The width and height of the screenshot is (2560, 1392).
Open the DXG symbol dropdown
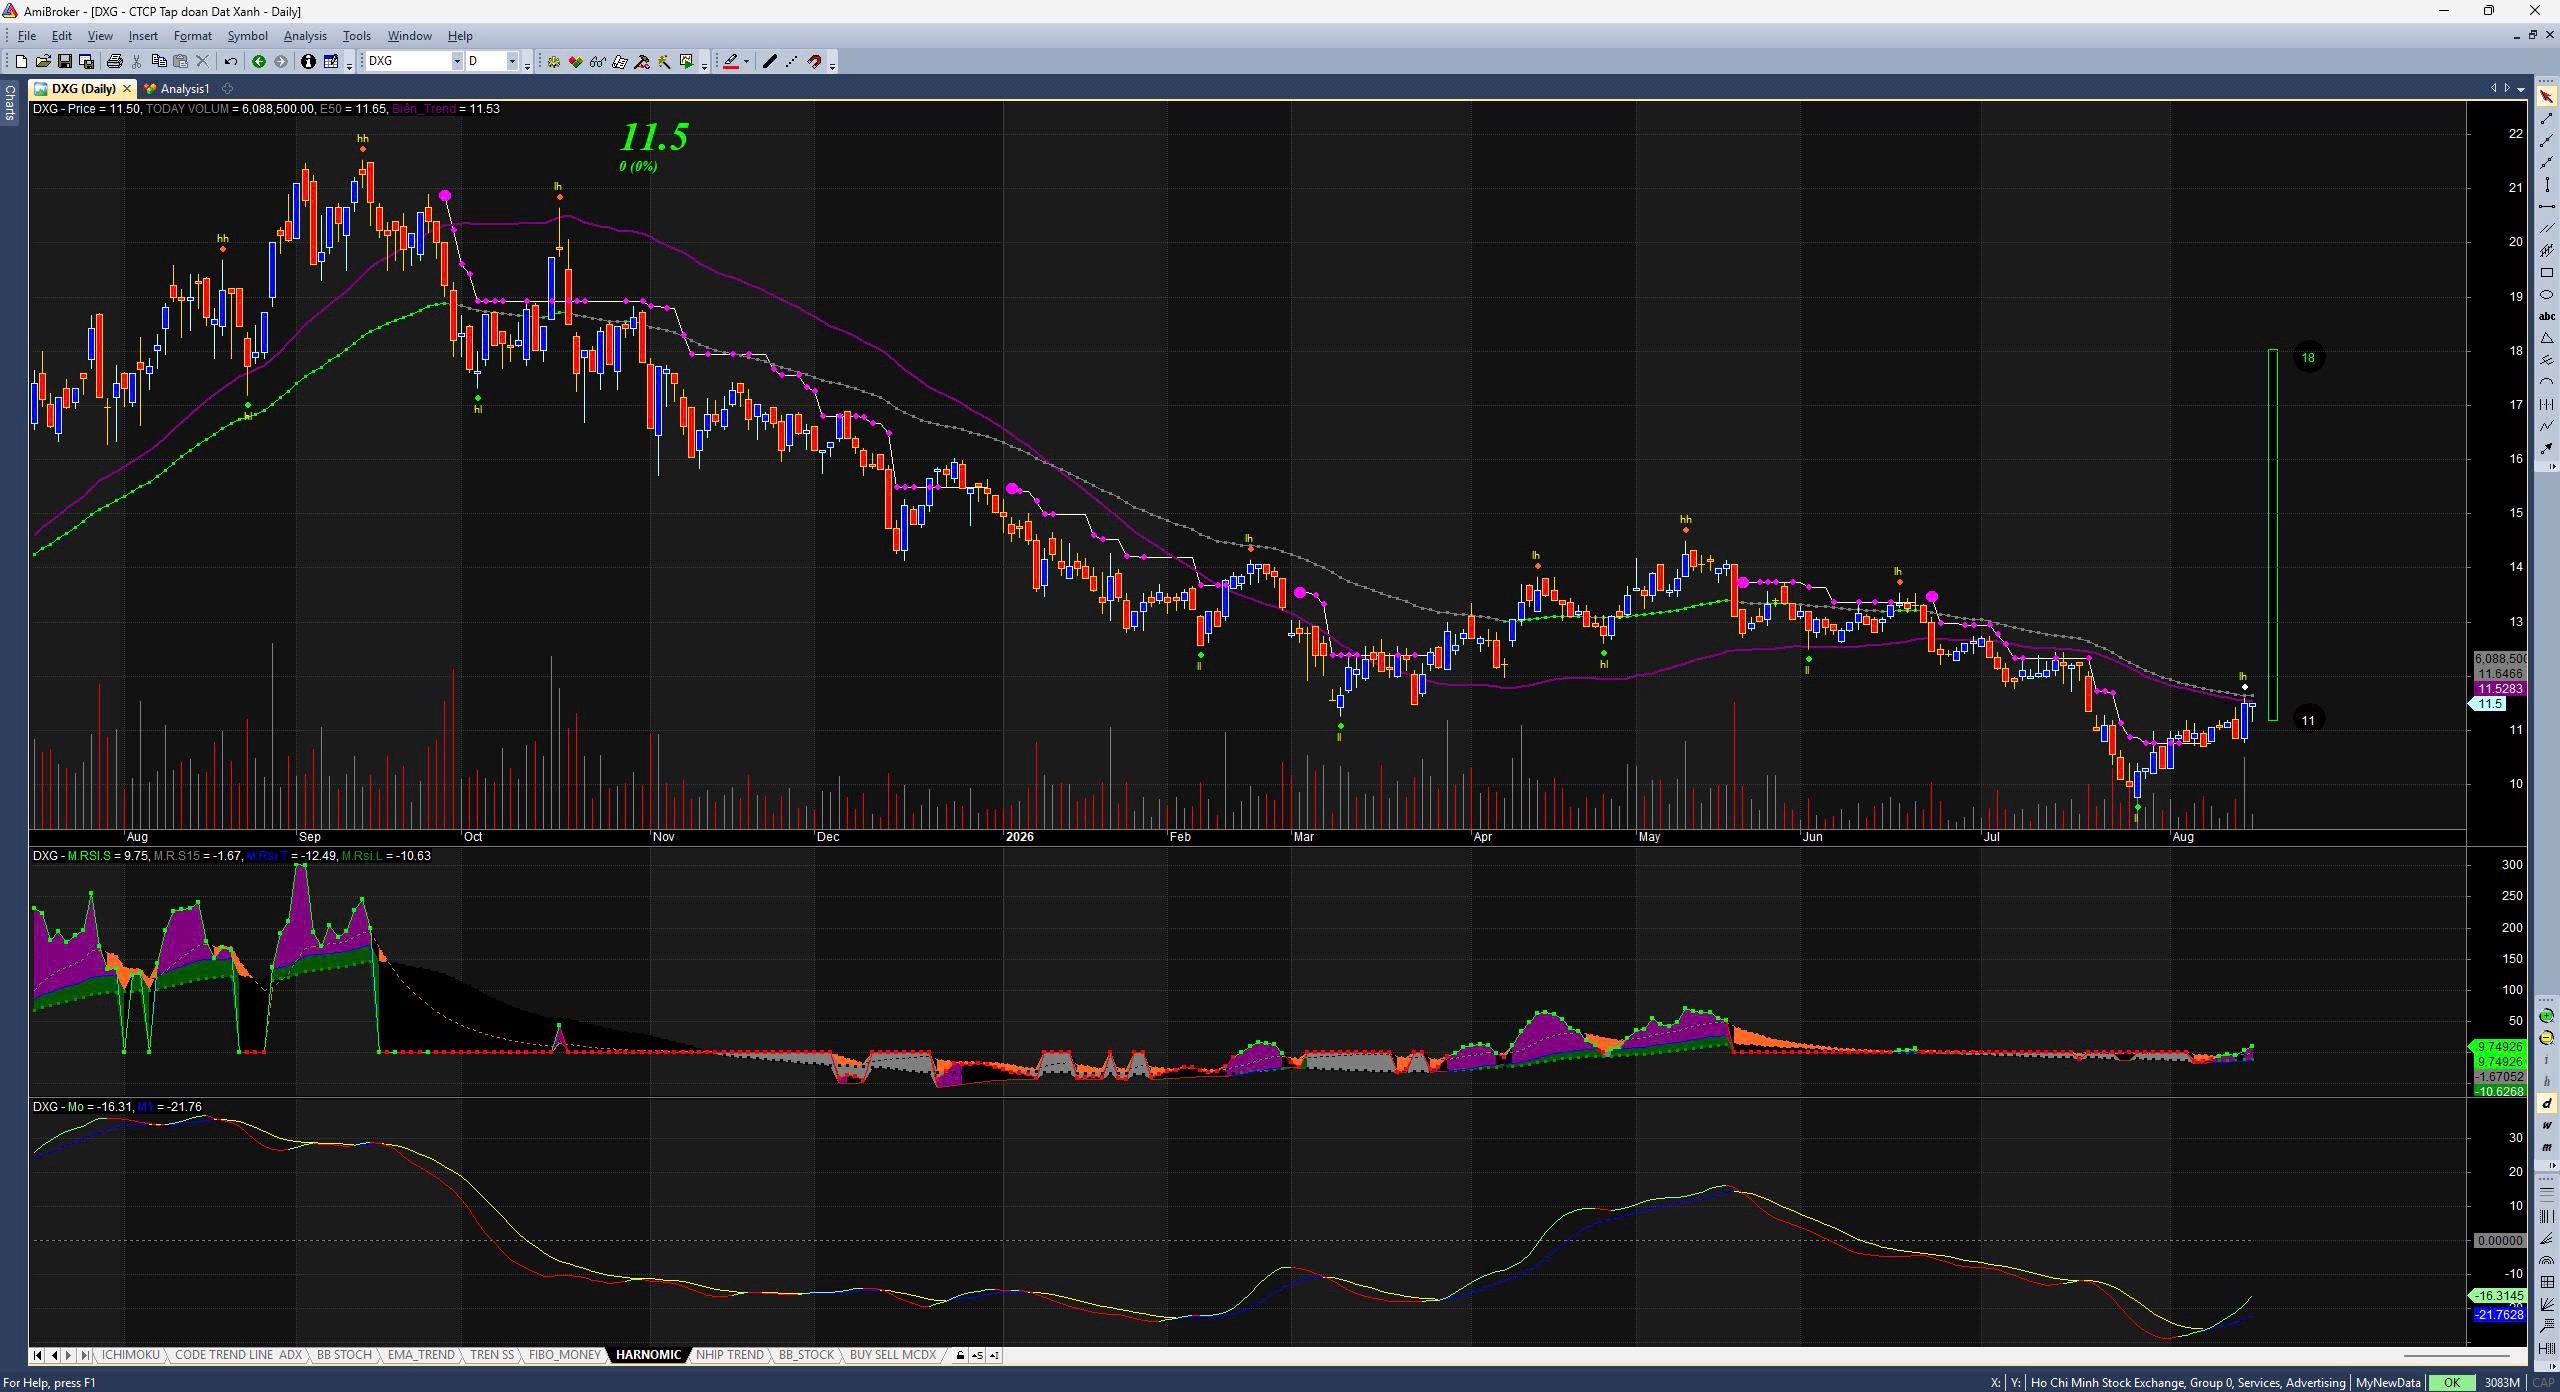coord(457,61)
